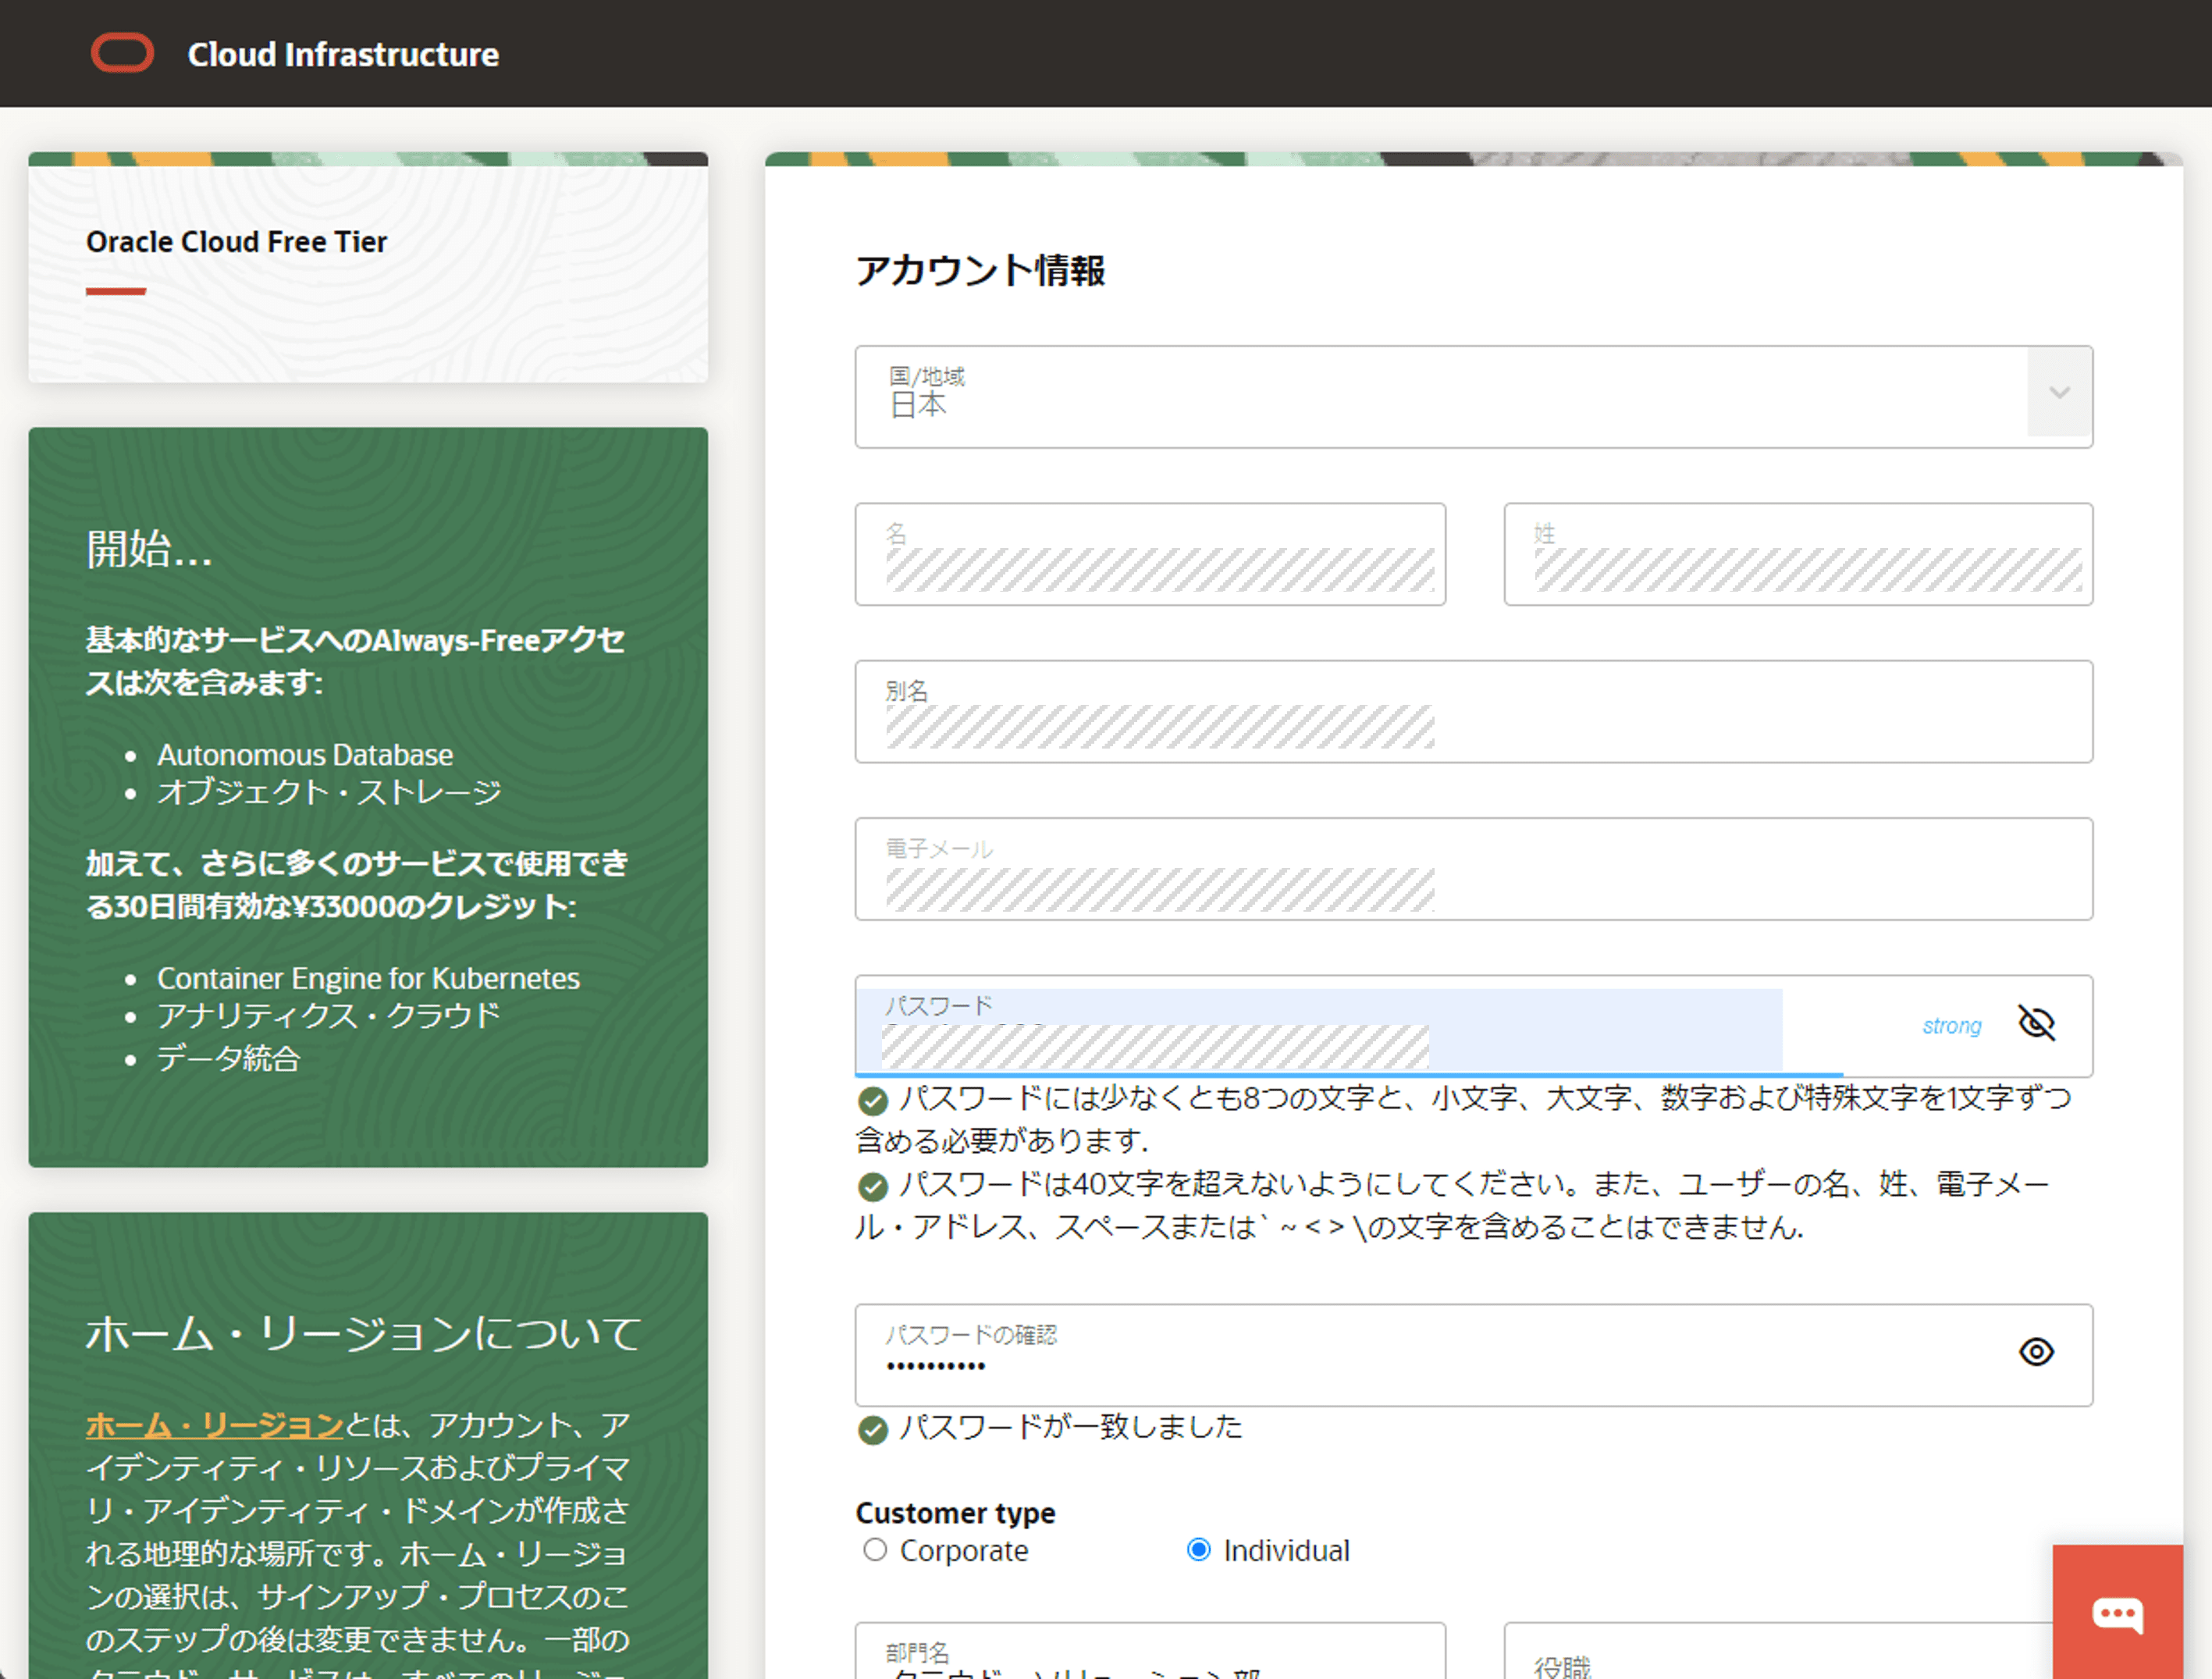
Task: Select the Corporate customer type
Action: tap(875, 1550)
